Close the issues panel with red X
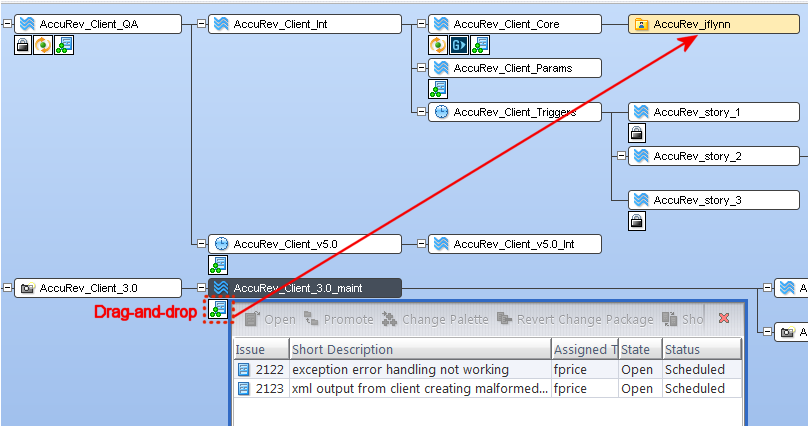809x427 pixels. point(724,319)
